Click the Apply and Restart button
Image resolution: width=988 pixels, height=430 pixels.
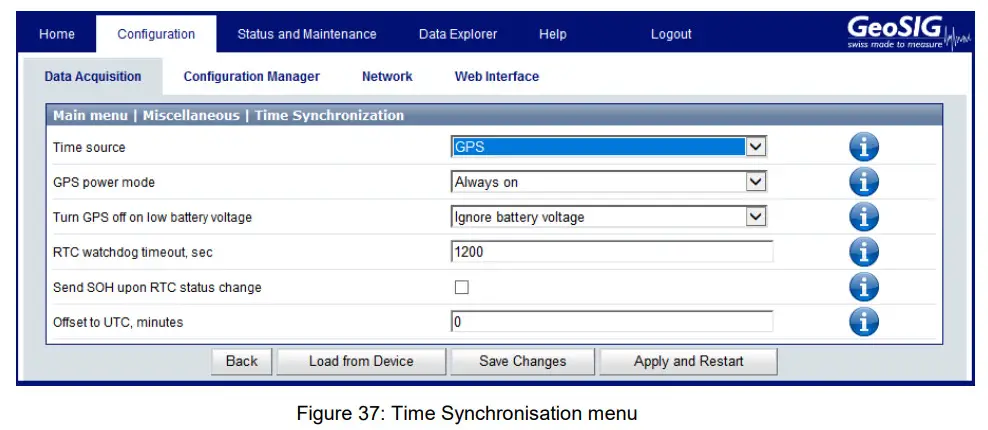coord(688,361)
